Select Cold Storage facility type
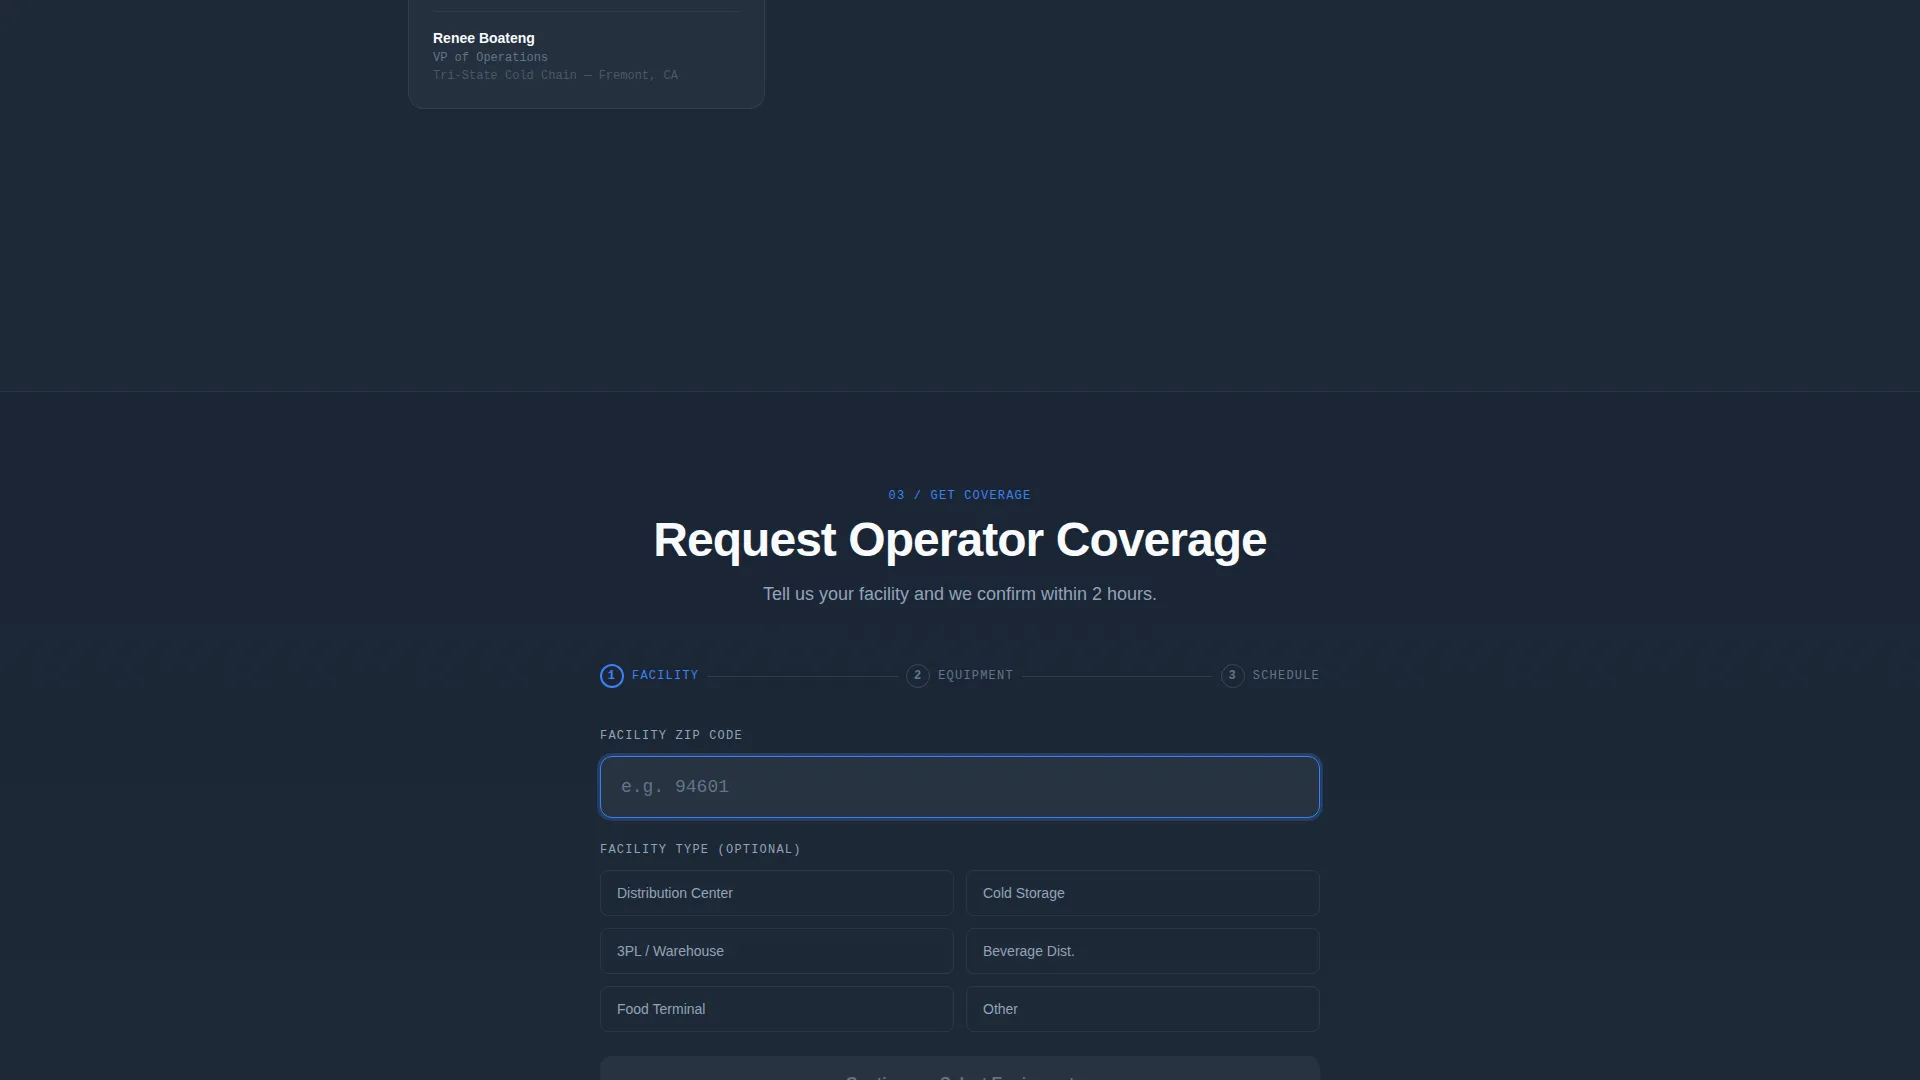Screen dimensions: 1920x1080 [x=1143, y=893]
